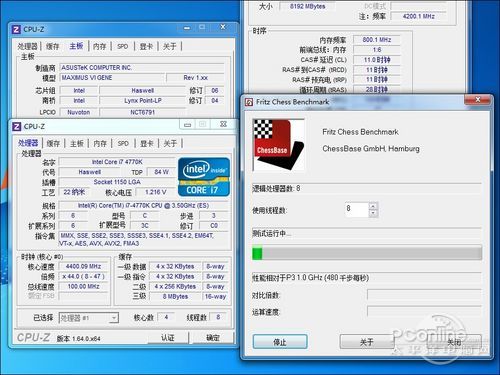Close the back CPU-Z mainboard window
Image resolution: width=500 pixels, height=375 pixels.
coord(223,27)
